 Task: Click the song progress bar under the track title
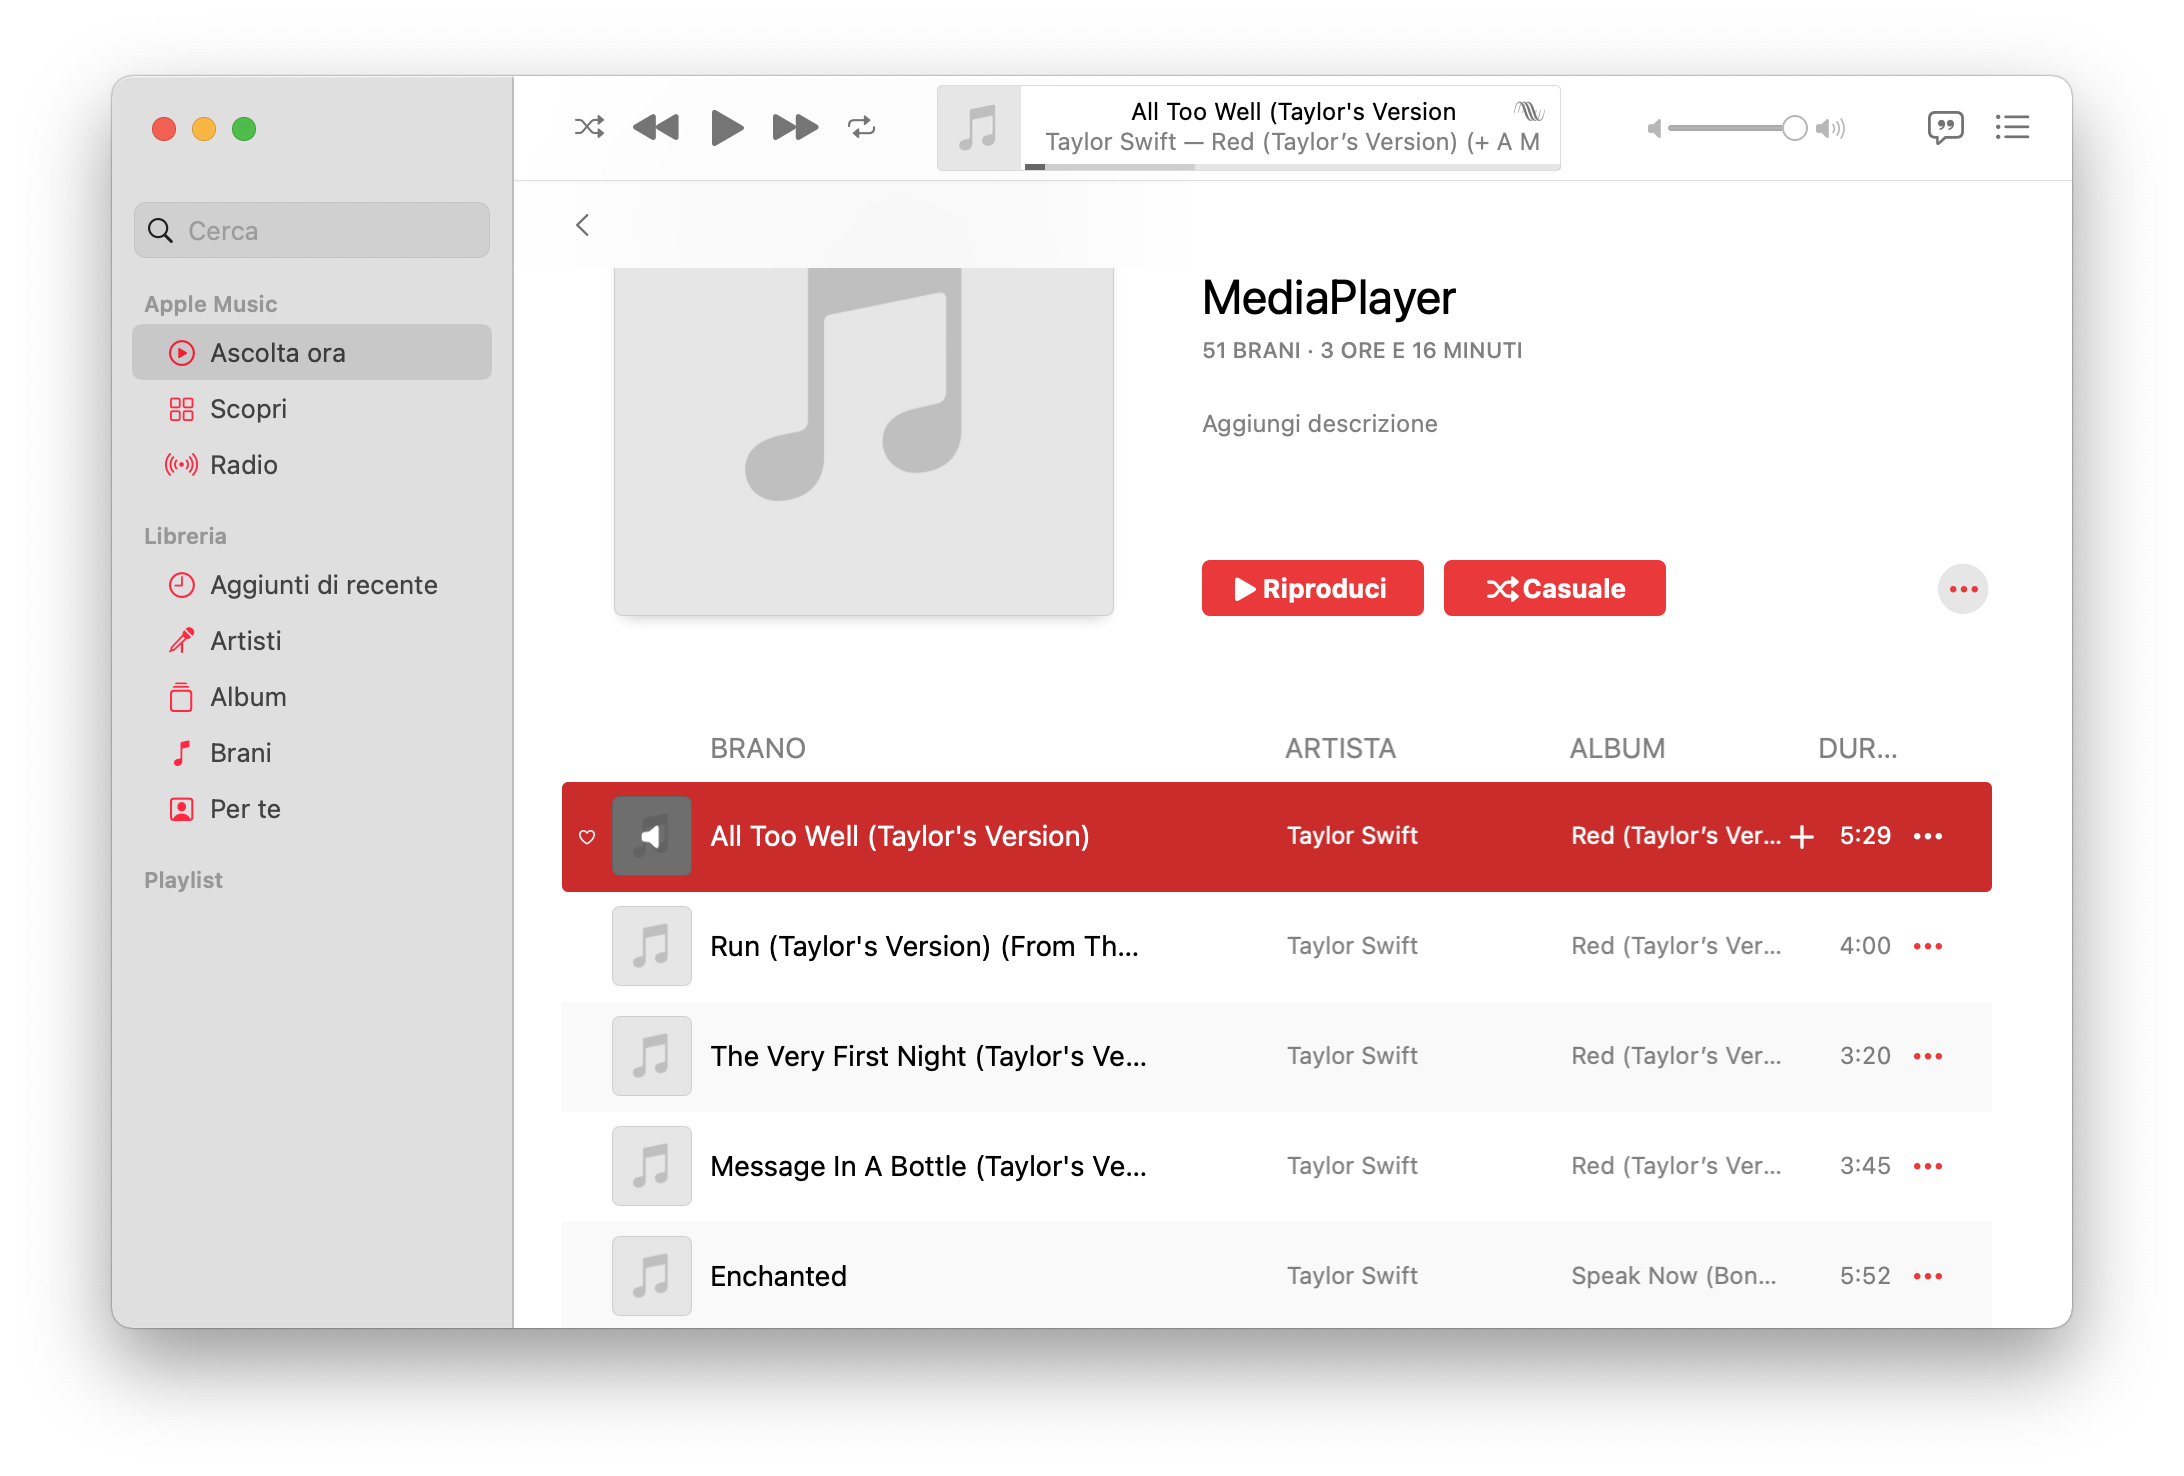pos(1290,167)
